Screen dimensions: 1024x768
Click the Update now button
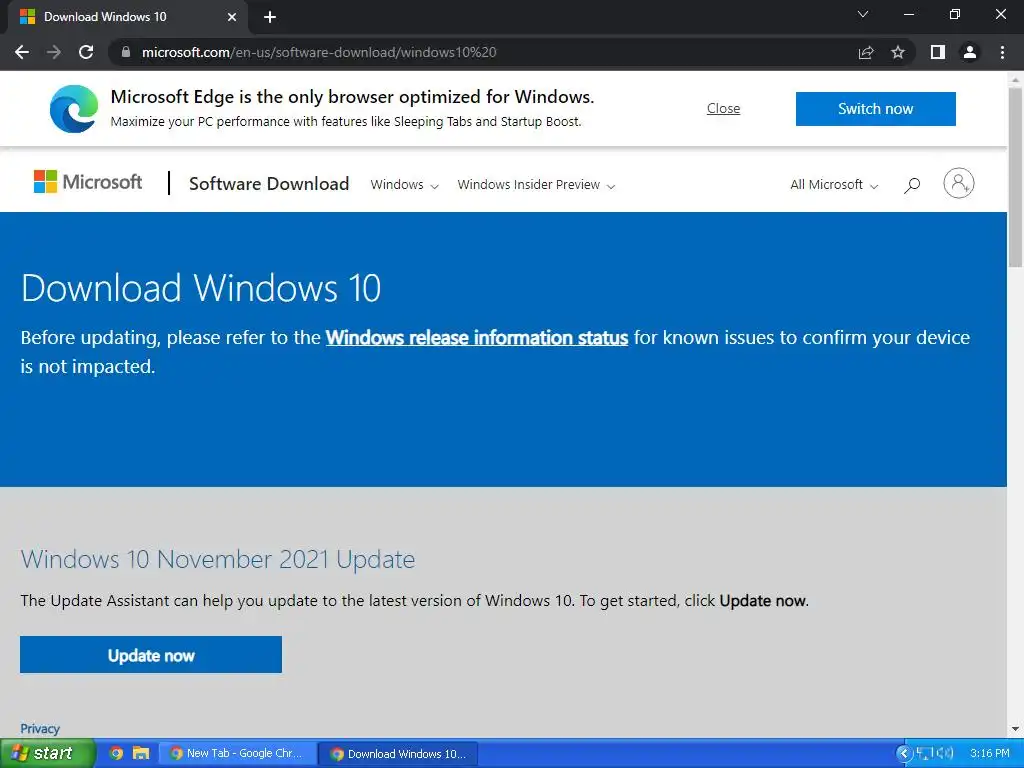point(151,654)
